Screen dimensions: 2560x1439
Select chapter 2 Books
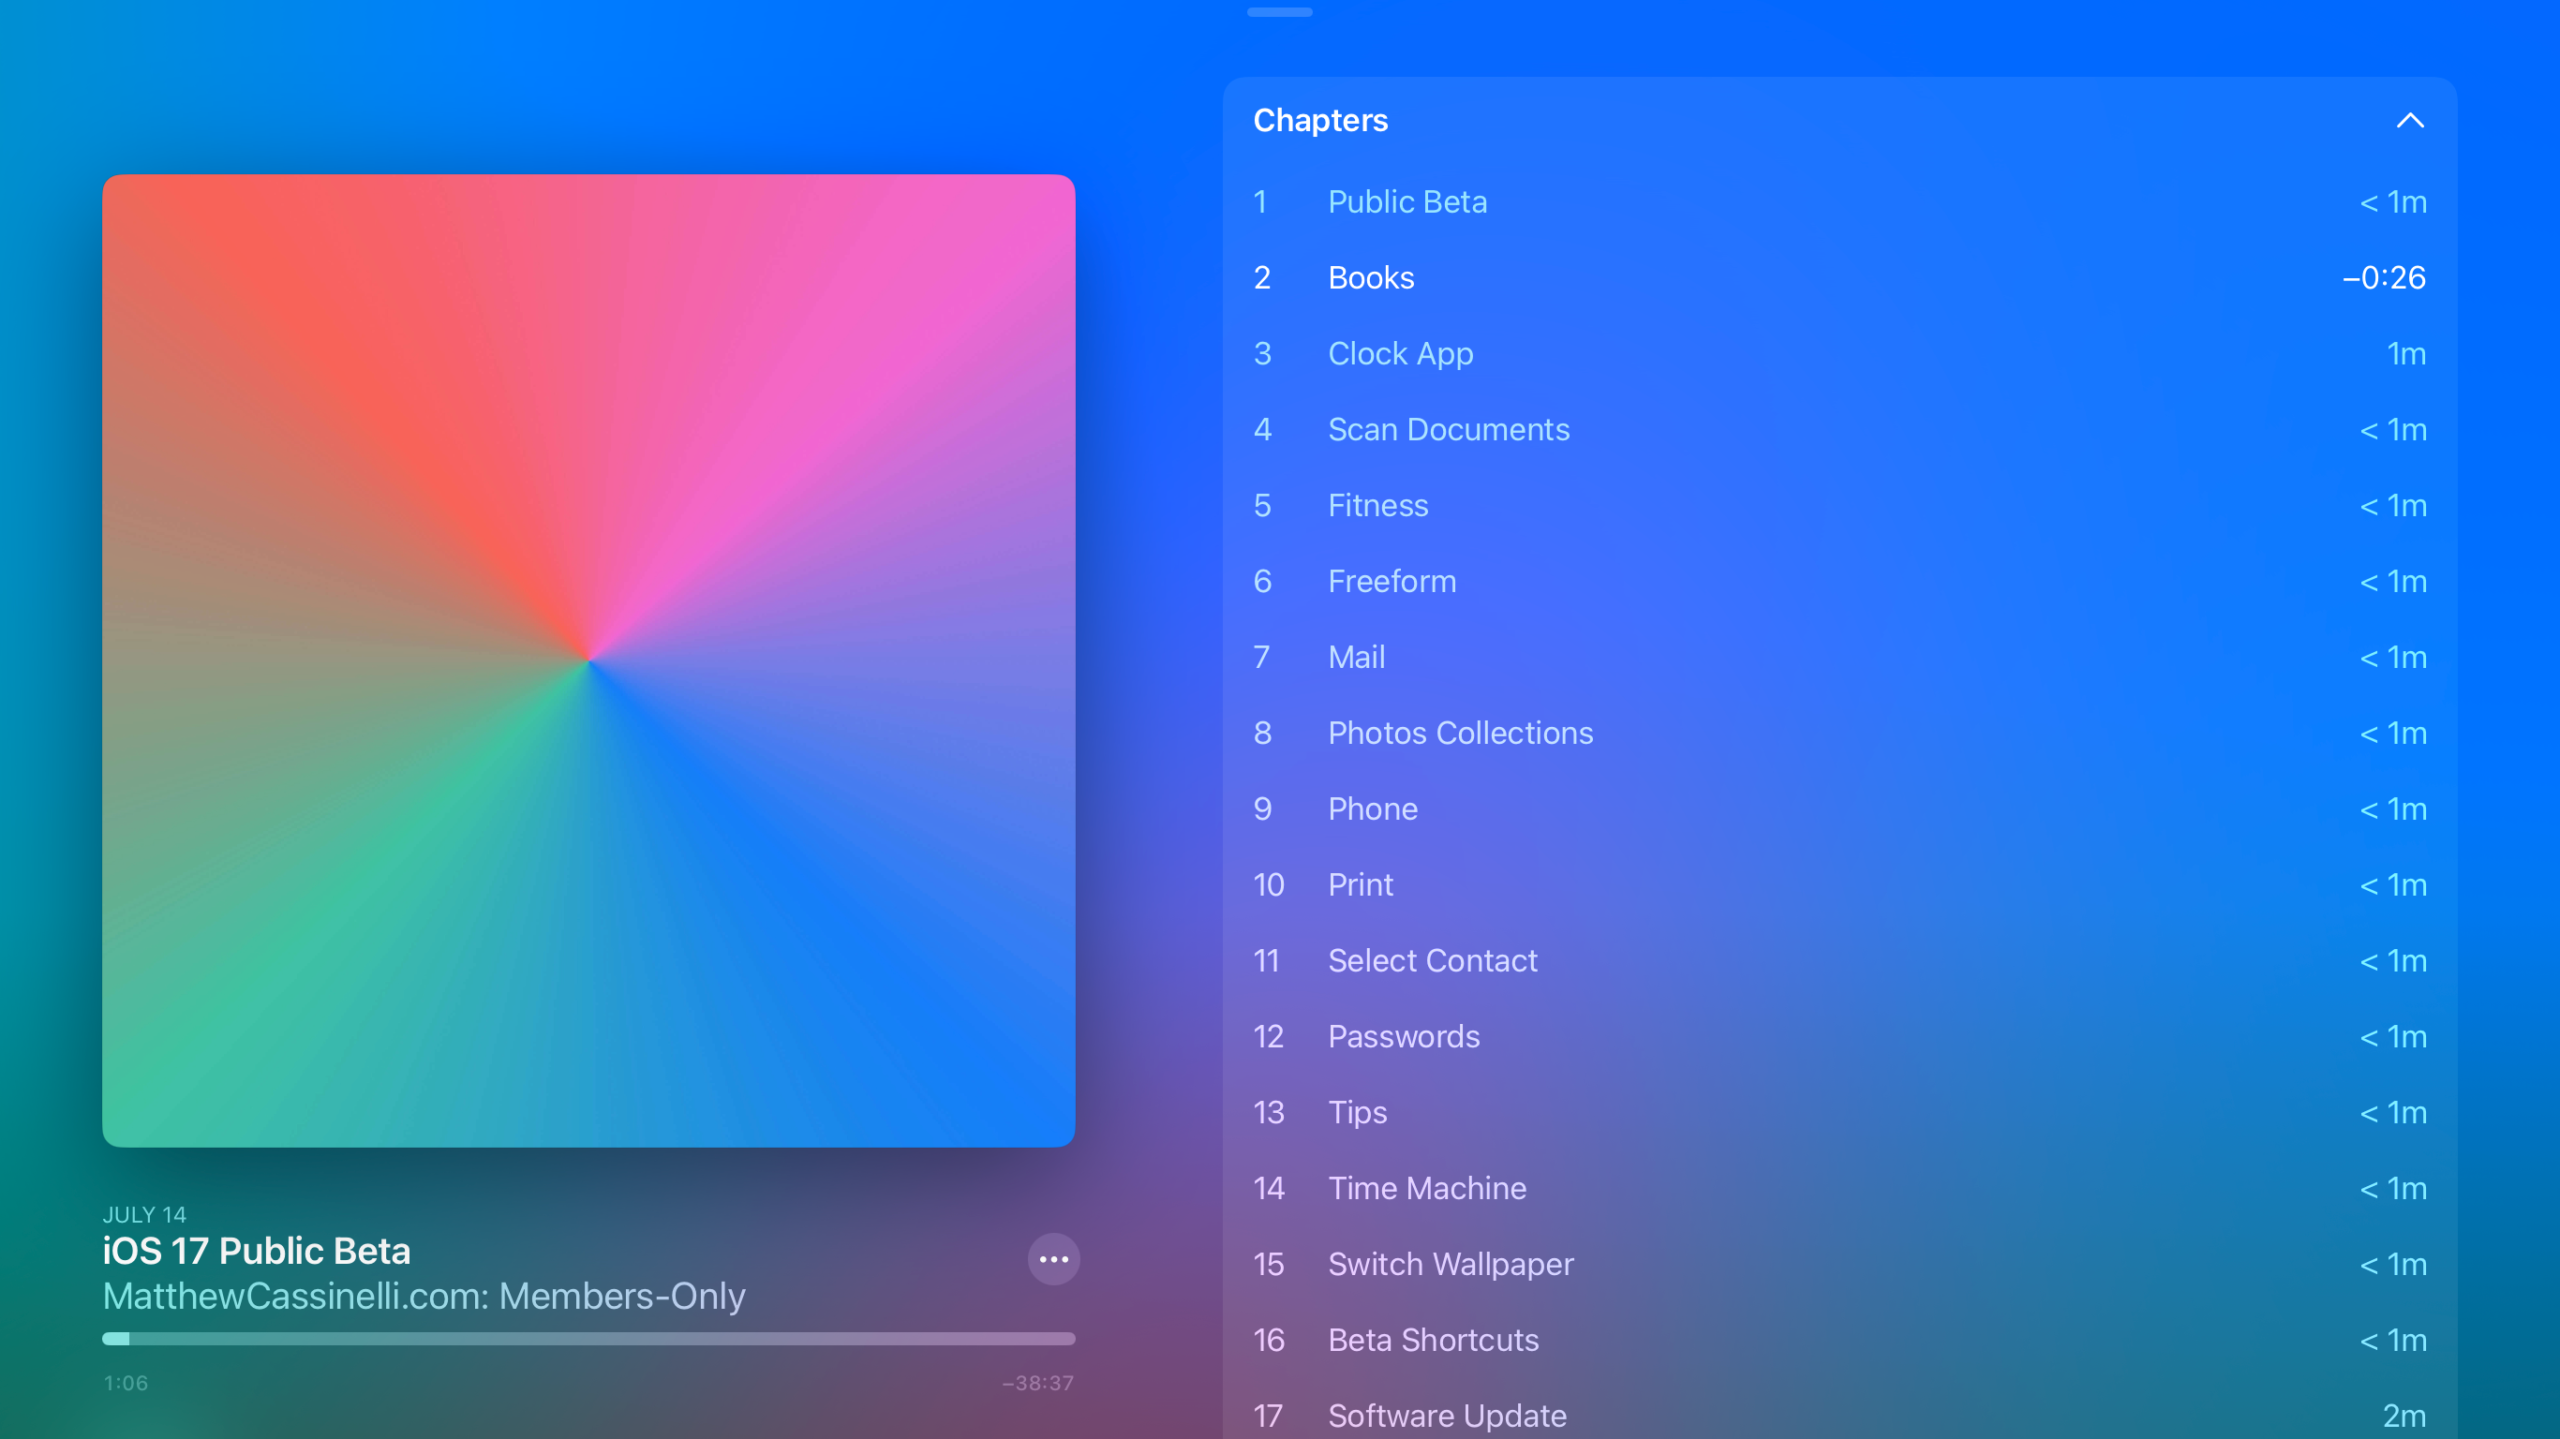(1839, 278)
